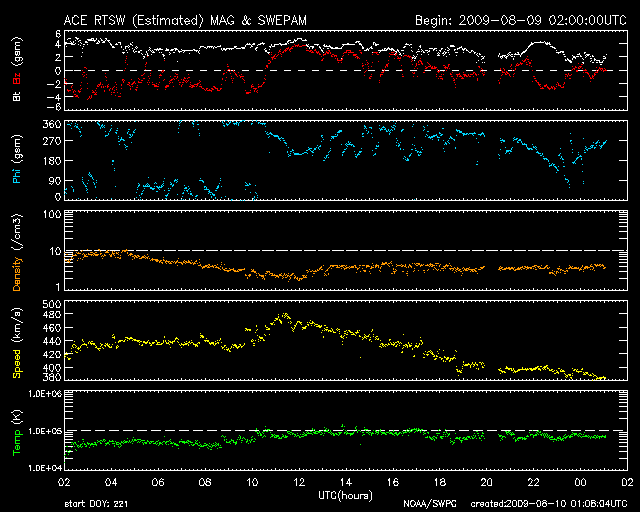Click the "18" hour label on the UTC axis
This screenshot has height=512, width=640.
(x=440, y=482)
